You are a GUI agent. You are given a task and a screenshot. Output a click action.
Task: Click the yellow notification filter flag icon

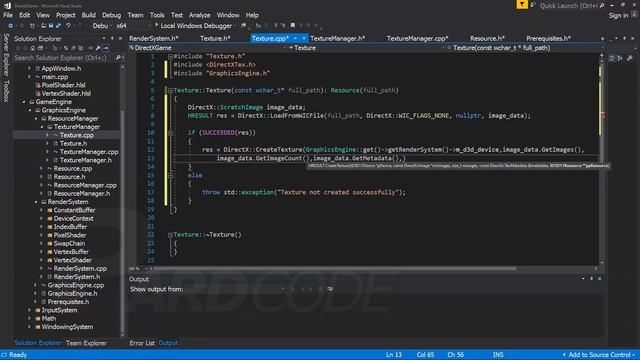[522, 4]
